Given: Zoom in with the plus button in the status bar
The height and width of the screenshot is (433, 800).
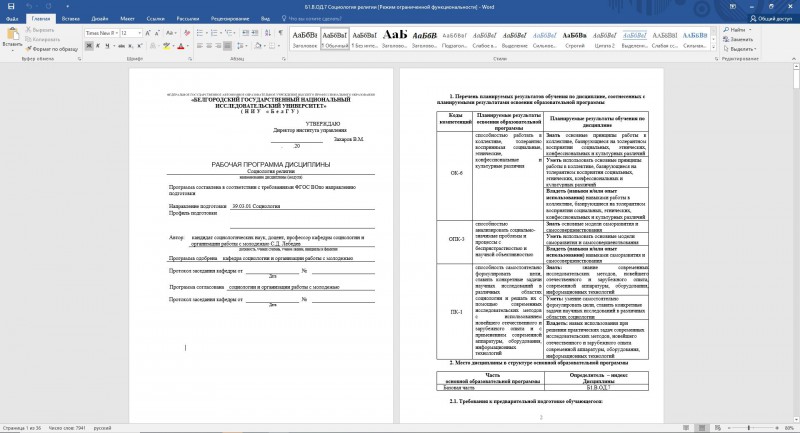Looking at the screenshot, I should pyautogui.click(x=777, y=428).
